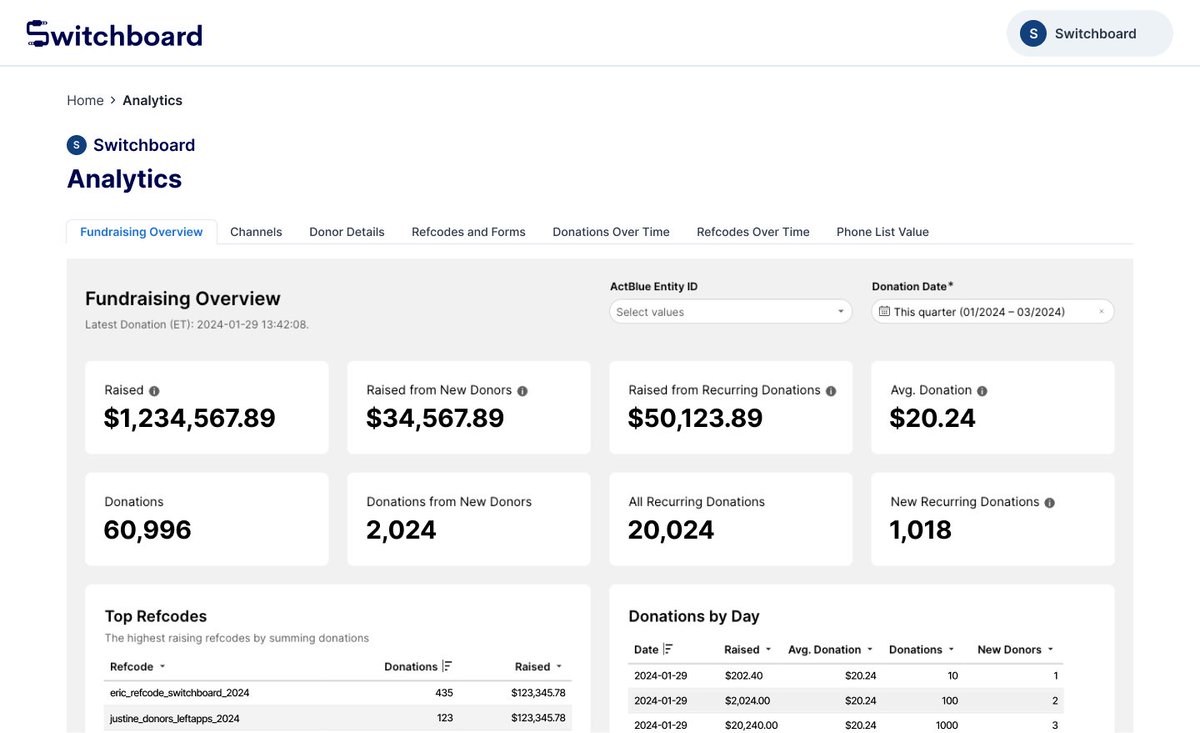Click info icon next to New Recurring Donations
Viewport: 1200px width, 733px height.
pos(1048,502)
